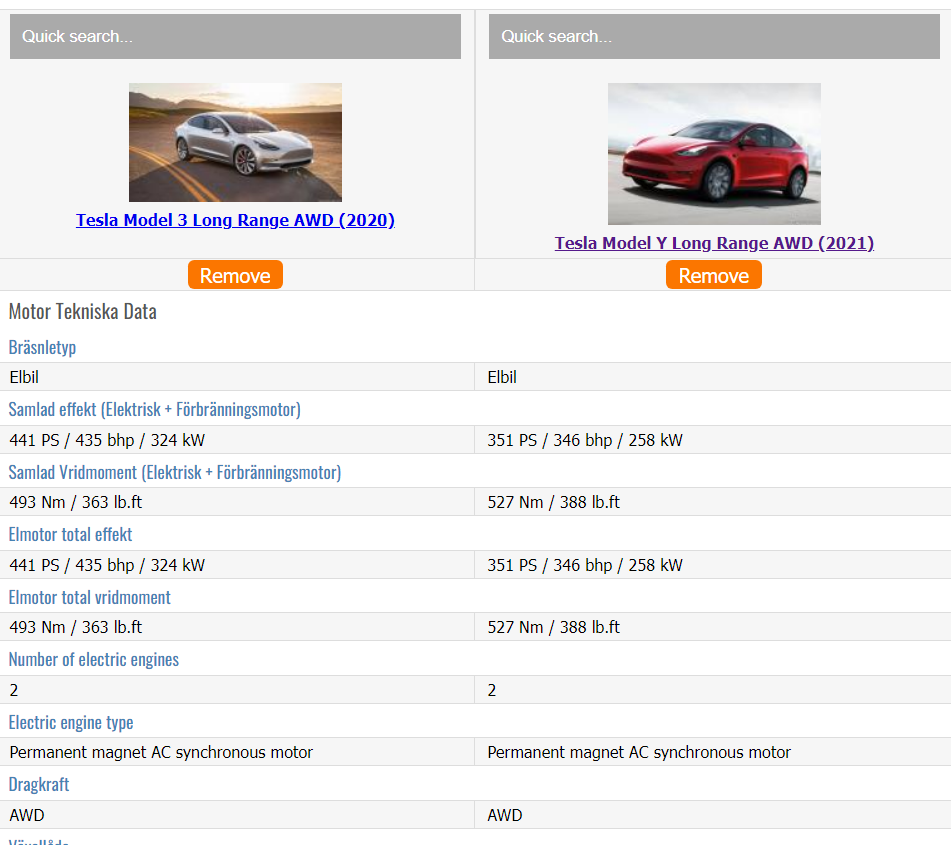Select Model 3 AWD Dragkraft cell
This screenshot has height=845, width=951.
237,815
